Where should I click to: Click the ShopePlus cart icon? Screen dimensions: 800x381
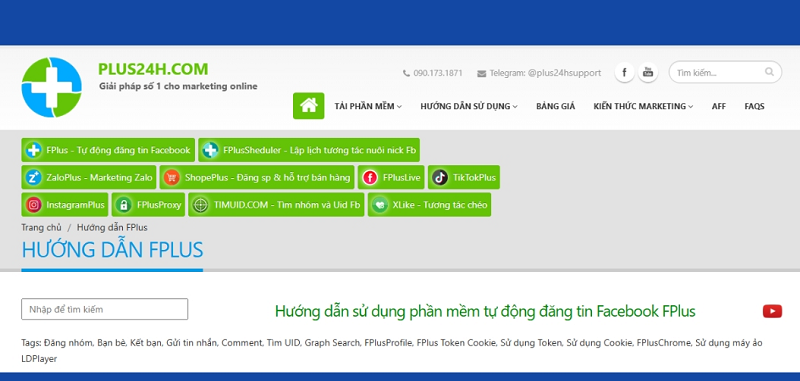click(172, 177)
